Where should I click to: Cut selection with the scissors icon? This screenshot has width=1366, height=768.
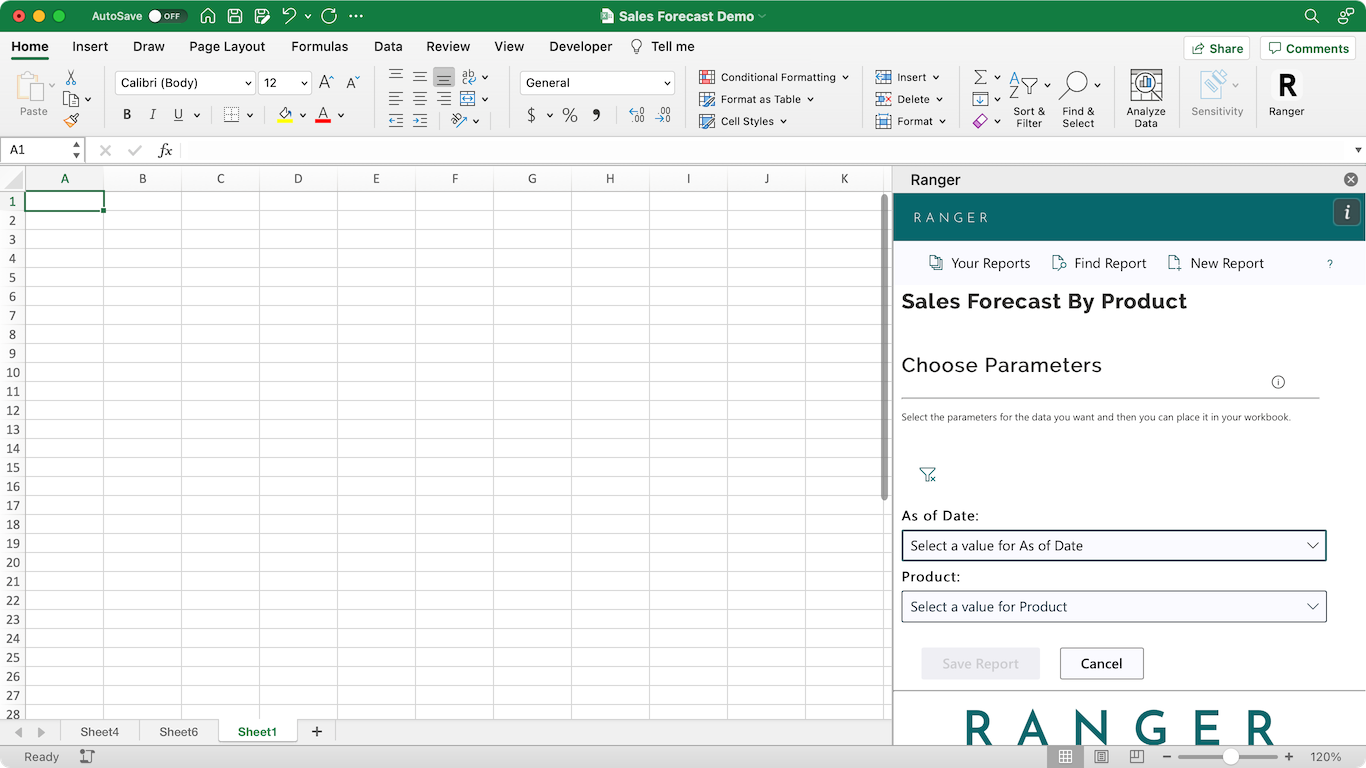[71, 78]
